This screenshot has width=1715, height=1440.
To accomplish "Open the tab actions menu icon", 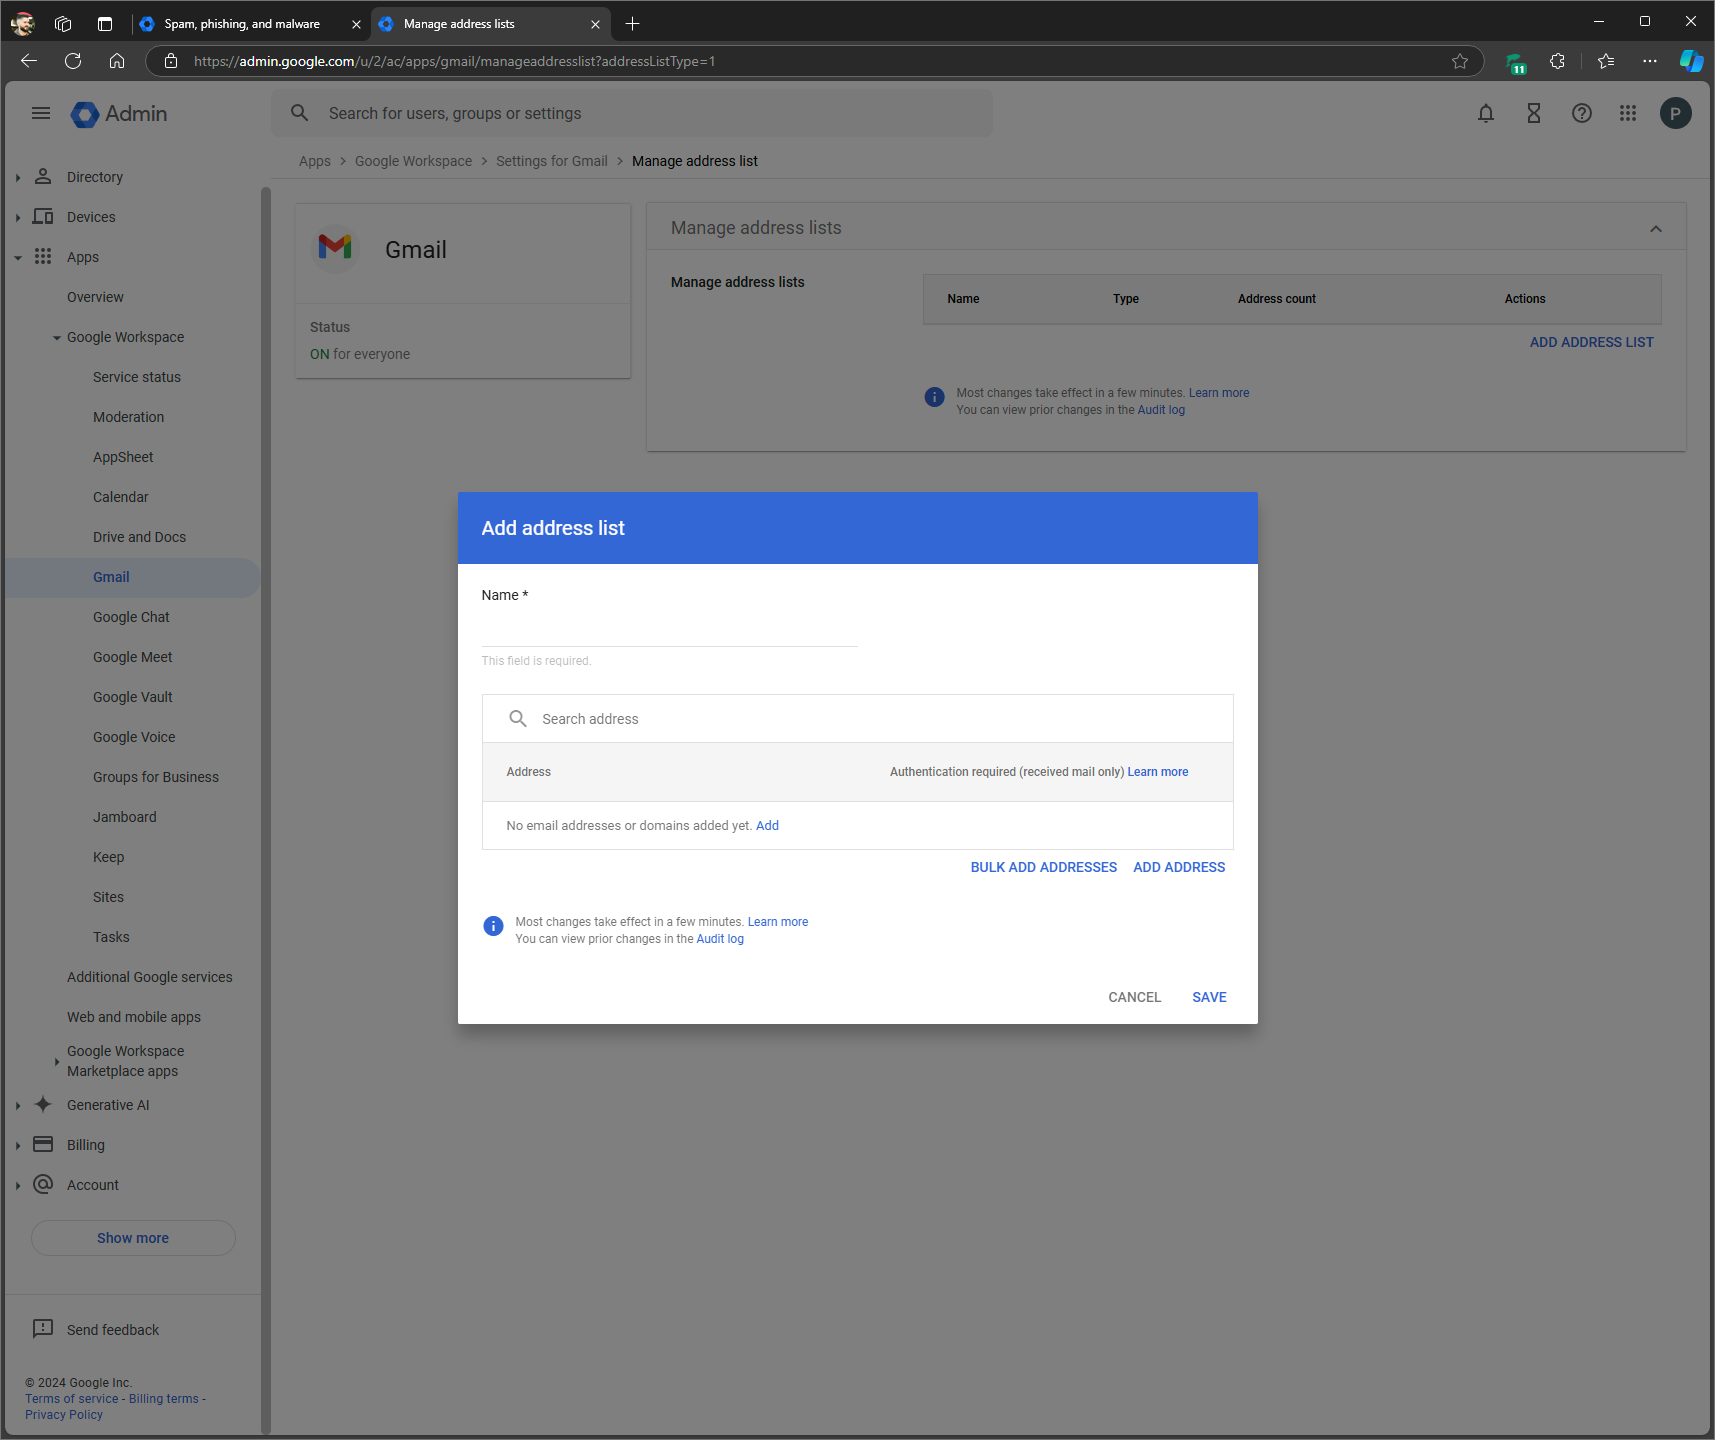I will (x=105, y=24).
